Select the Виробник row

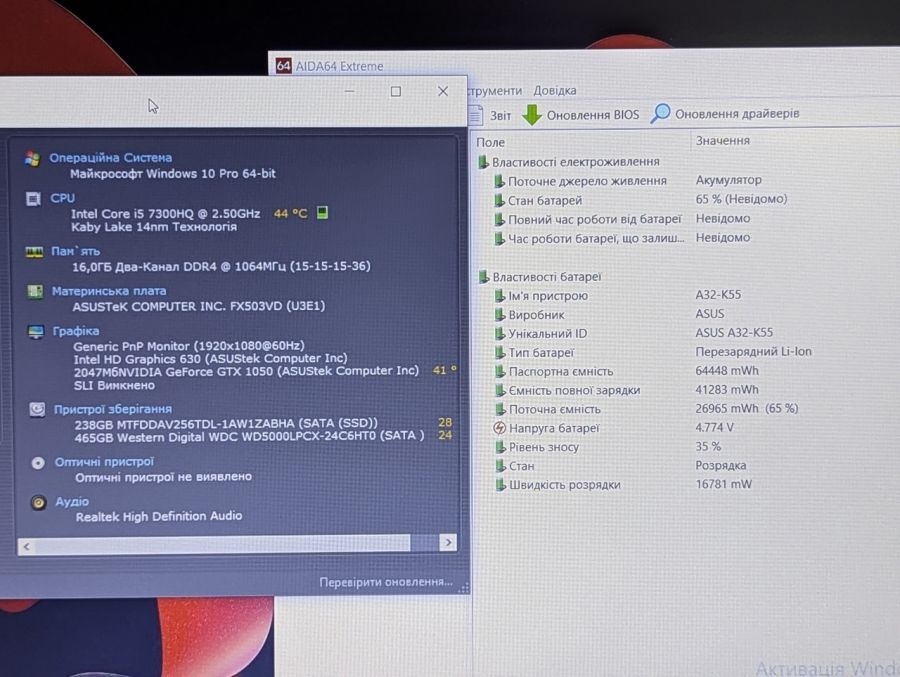click(610, 314)
